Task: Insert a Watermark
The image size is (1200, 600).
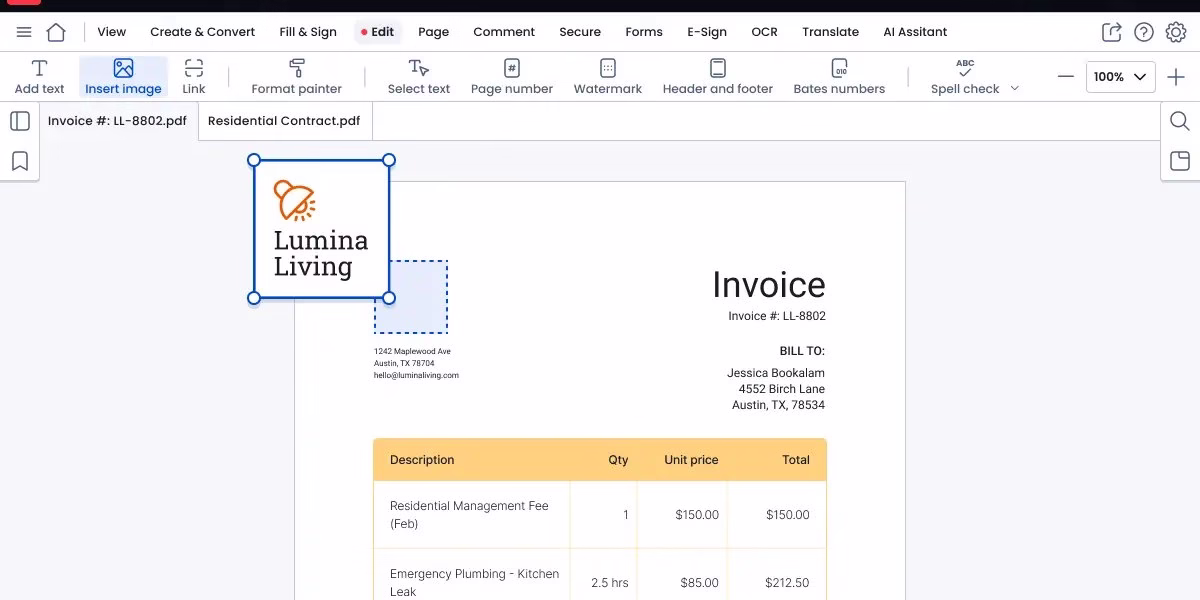Action: point(608,77)
